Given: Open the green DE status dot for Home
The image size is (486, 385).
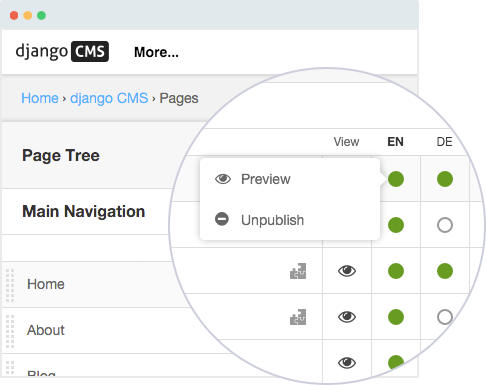Looking at the screenshot, I should [x=445, y=271].
